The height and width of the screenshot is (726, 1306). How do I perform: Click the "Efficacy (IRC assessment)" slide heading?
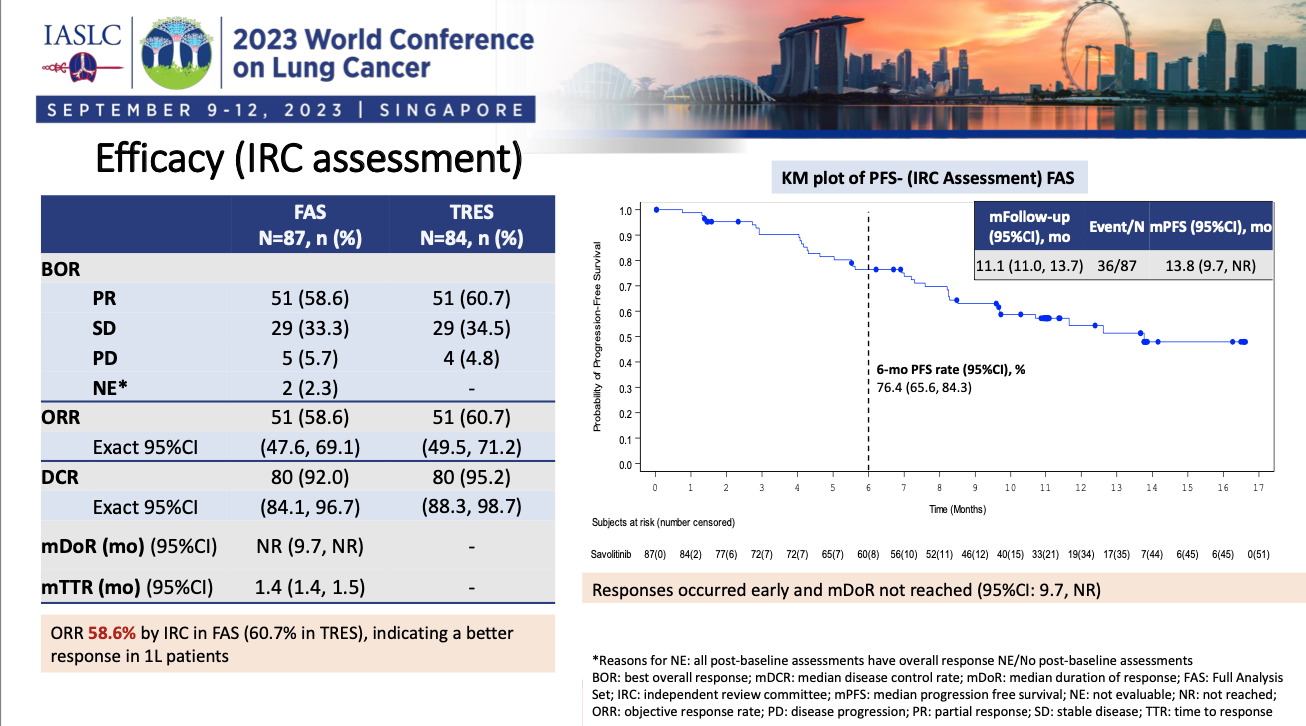308,160
